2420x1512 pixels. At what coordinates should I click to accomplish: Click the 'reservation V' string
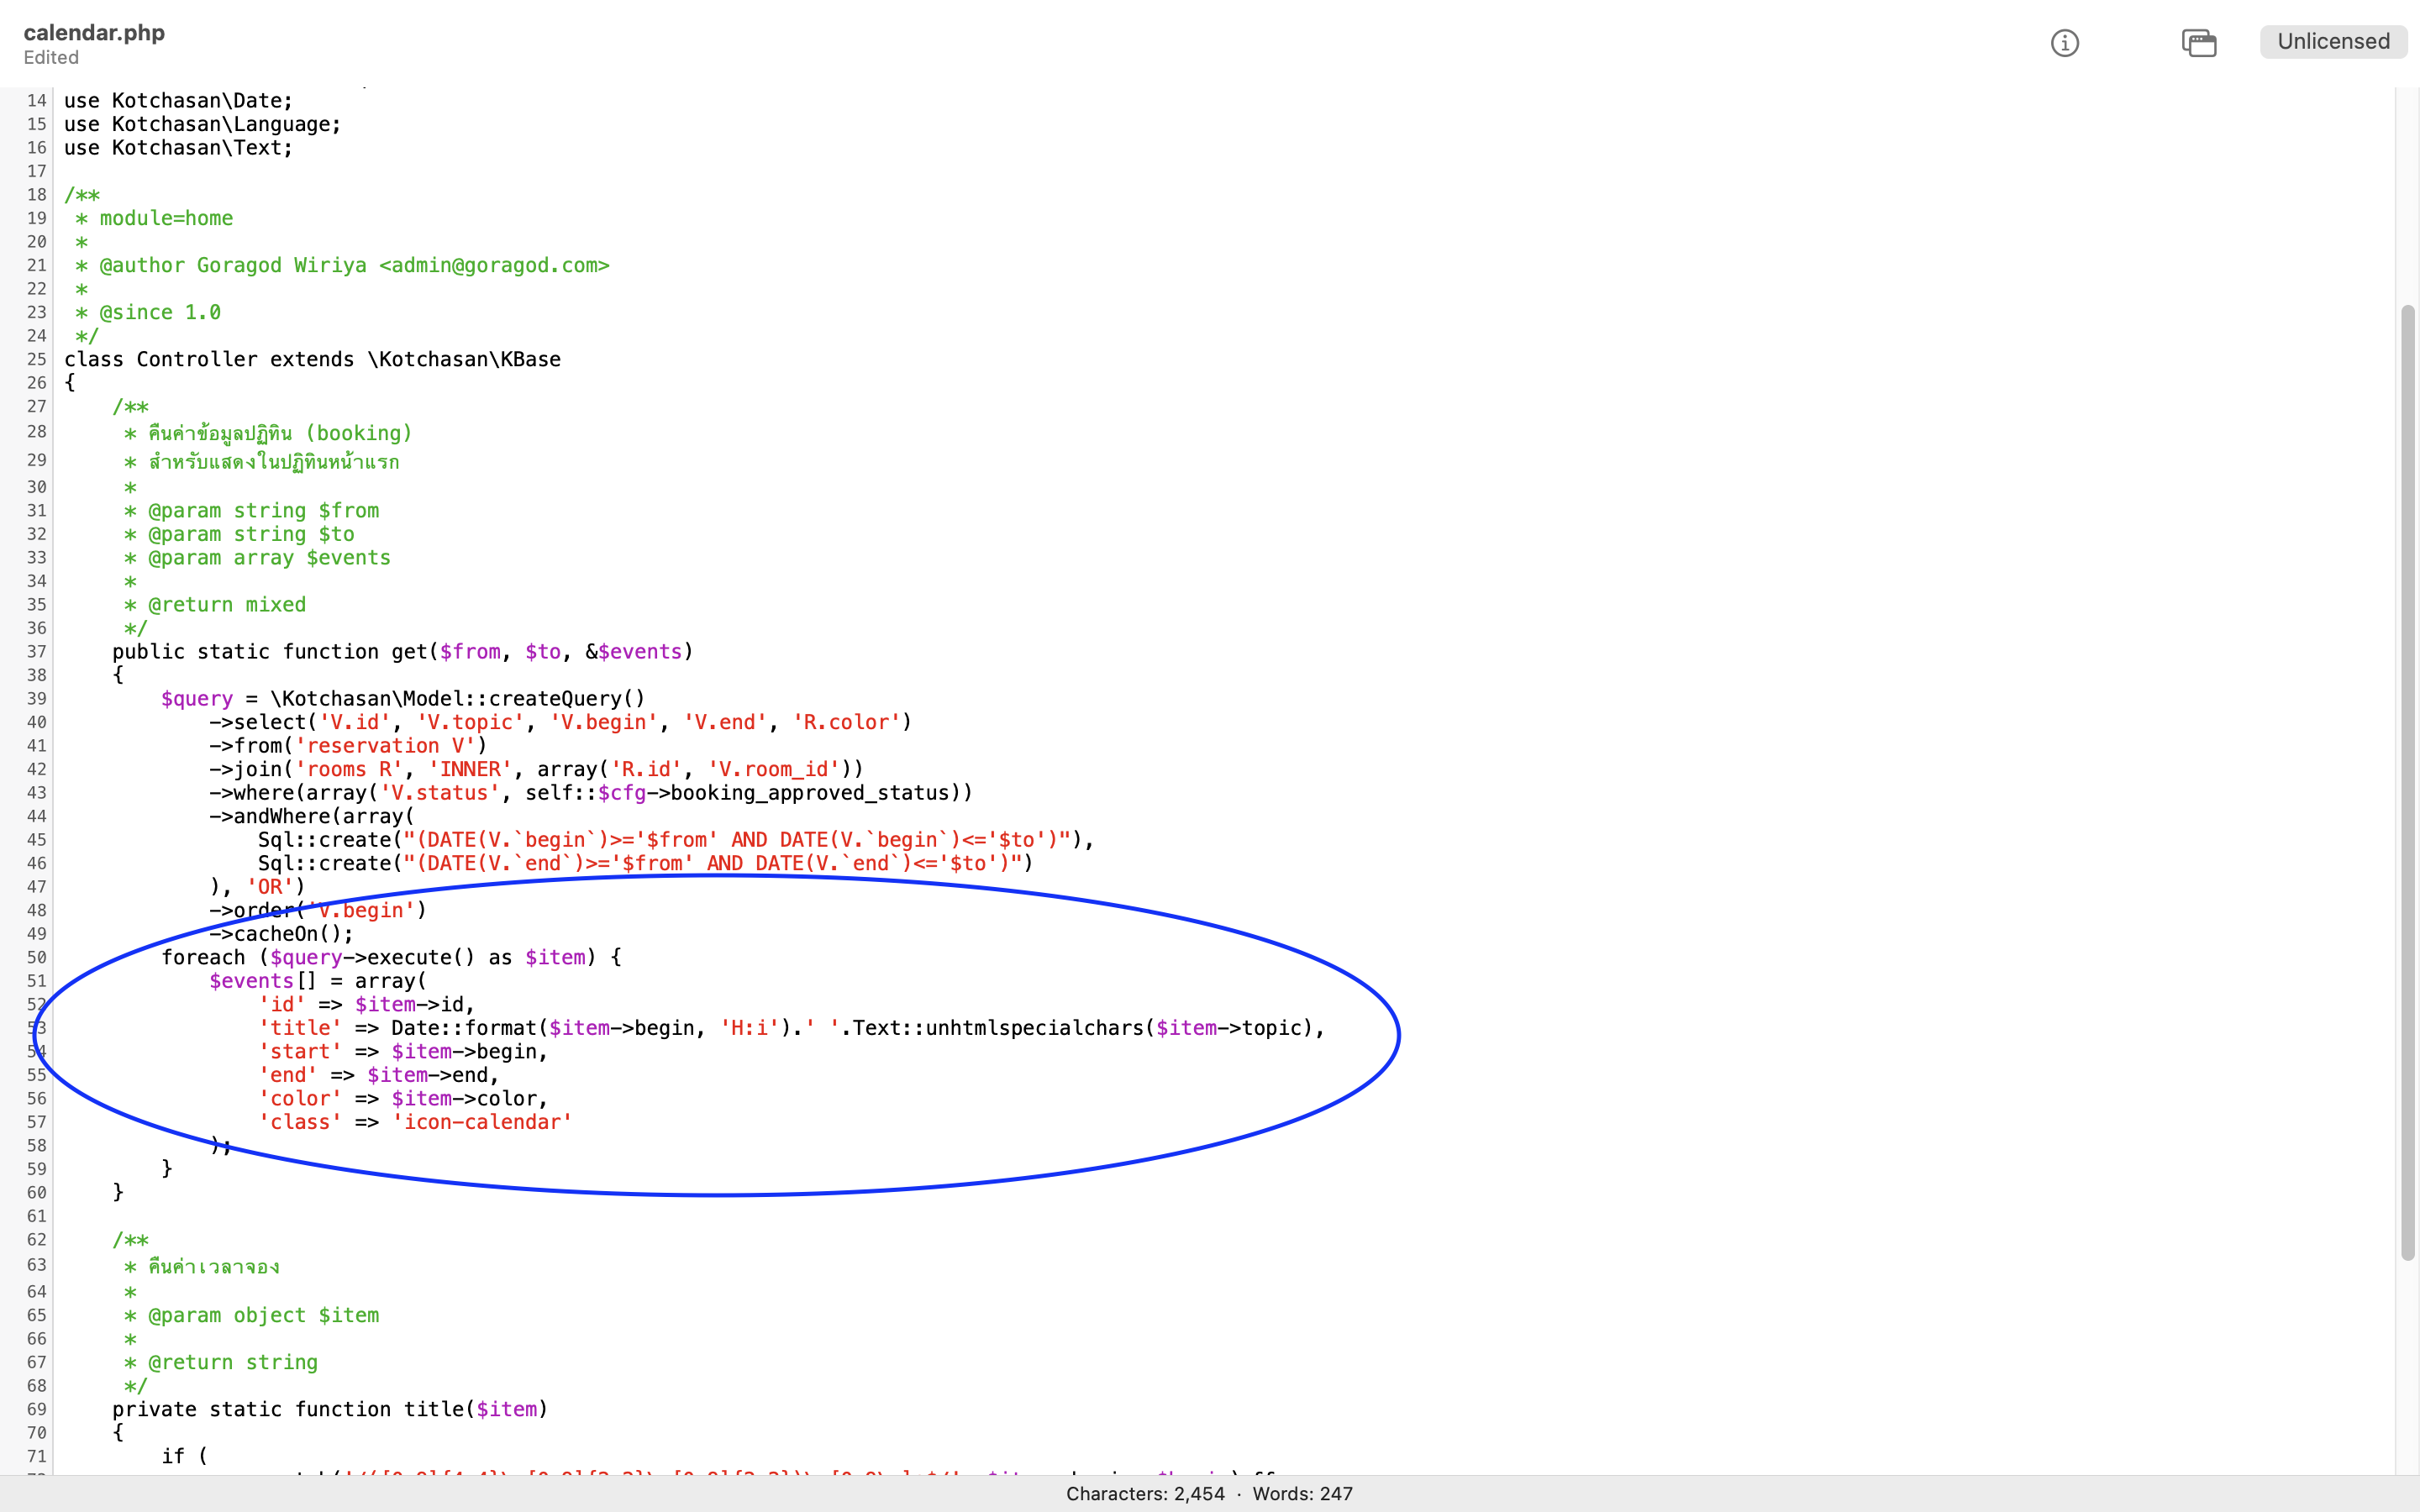pyautogui.click(x=385, y=746)
